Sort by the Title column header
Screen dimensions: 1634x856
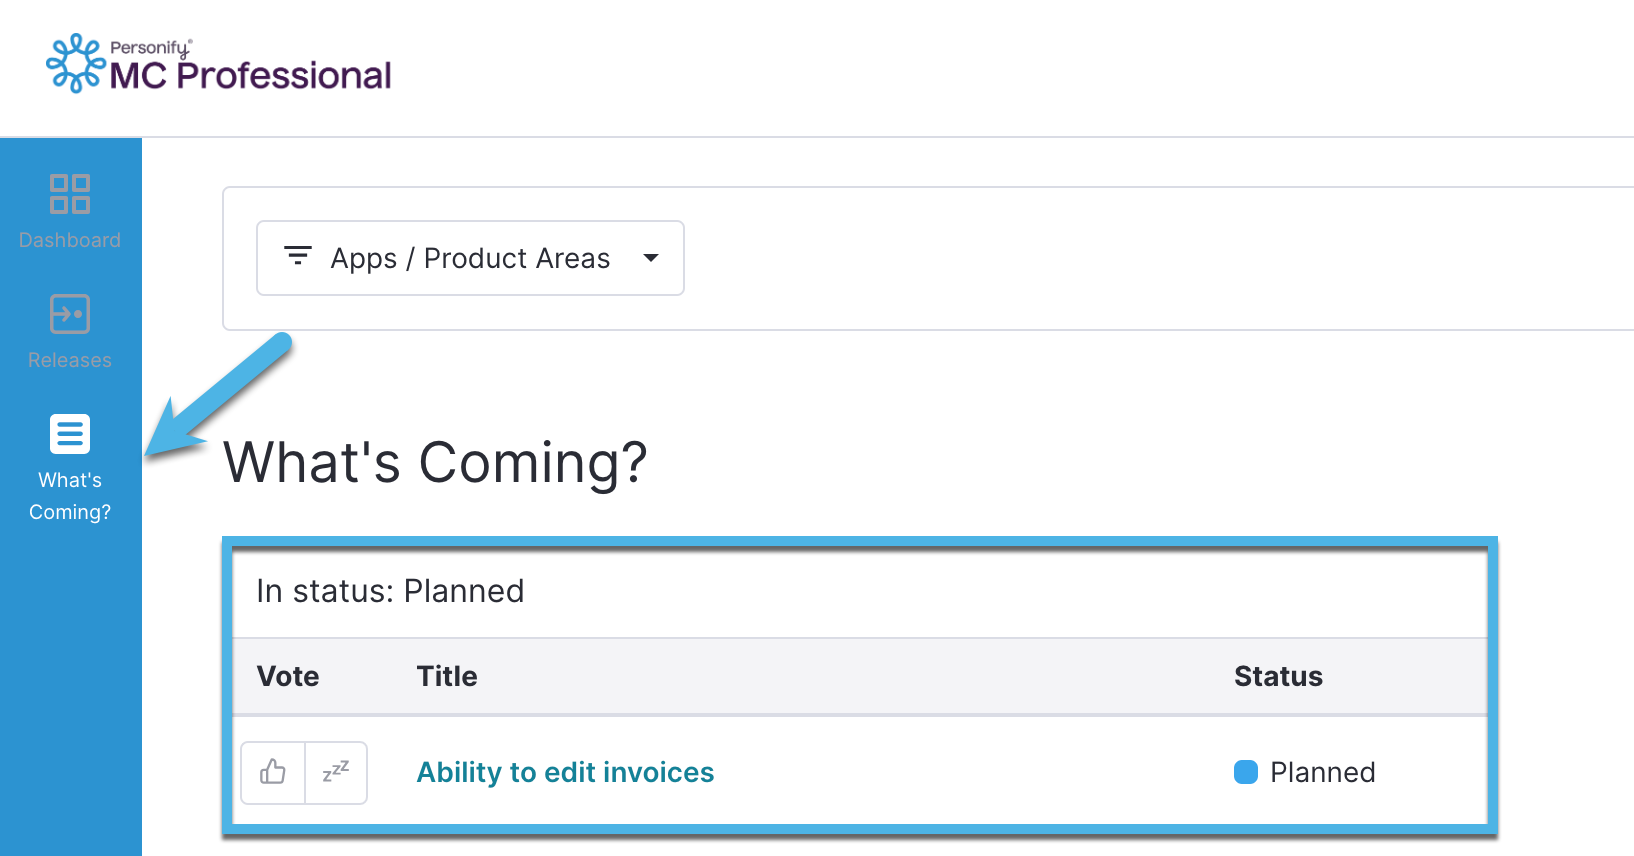[x=447, y=676]
